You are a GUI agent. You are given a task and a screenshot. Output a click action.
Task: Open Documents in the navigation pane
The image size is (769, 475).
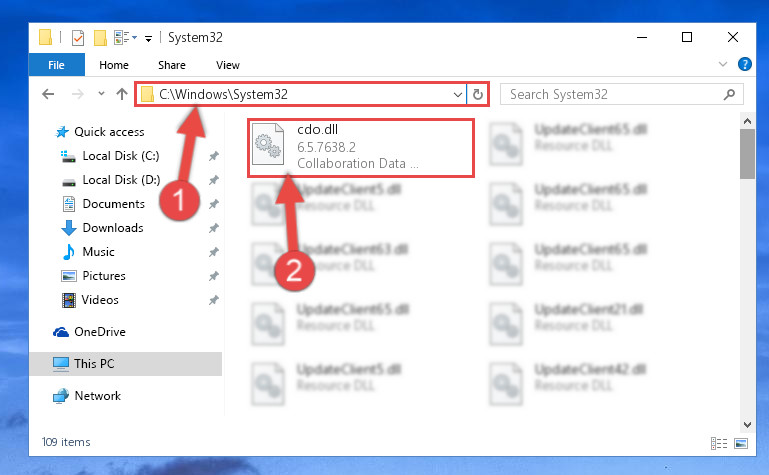[x=113, y=204]
